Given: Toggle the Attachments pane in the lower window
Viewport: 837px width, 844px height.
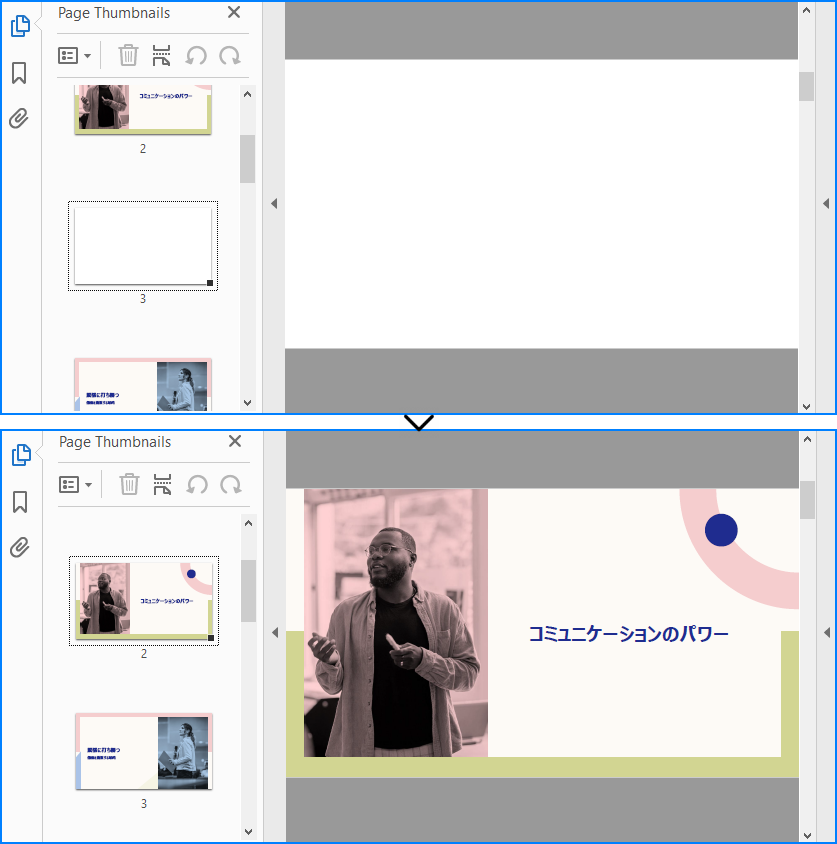Looking at the screenshot, I should tap(19, 547).
